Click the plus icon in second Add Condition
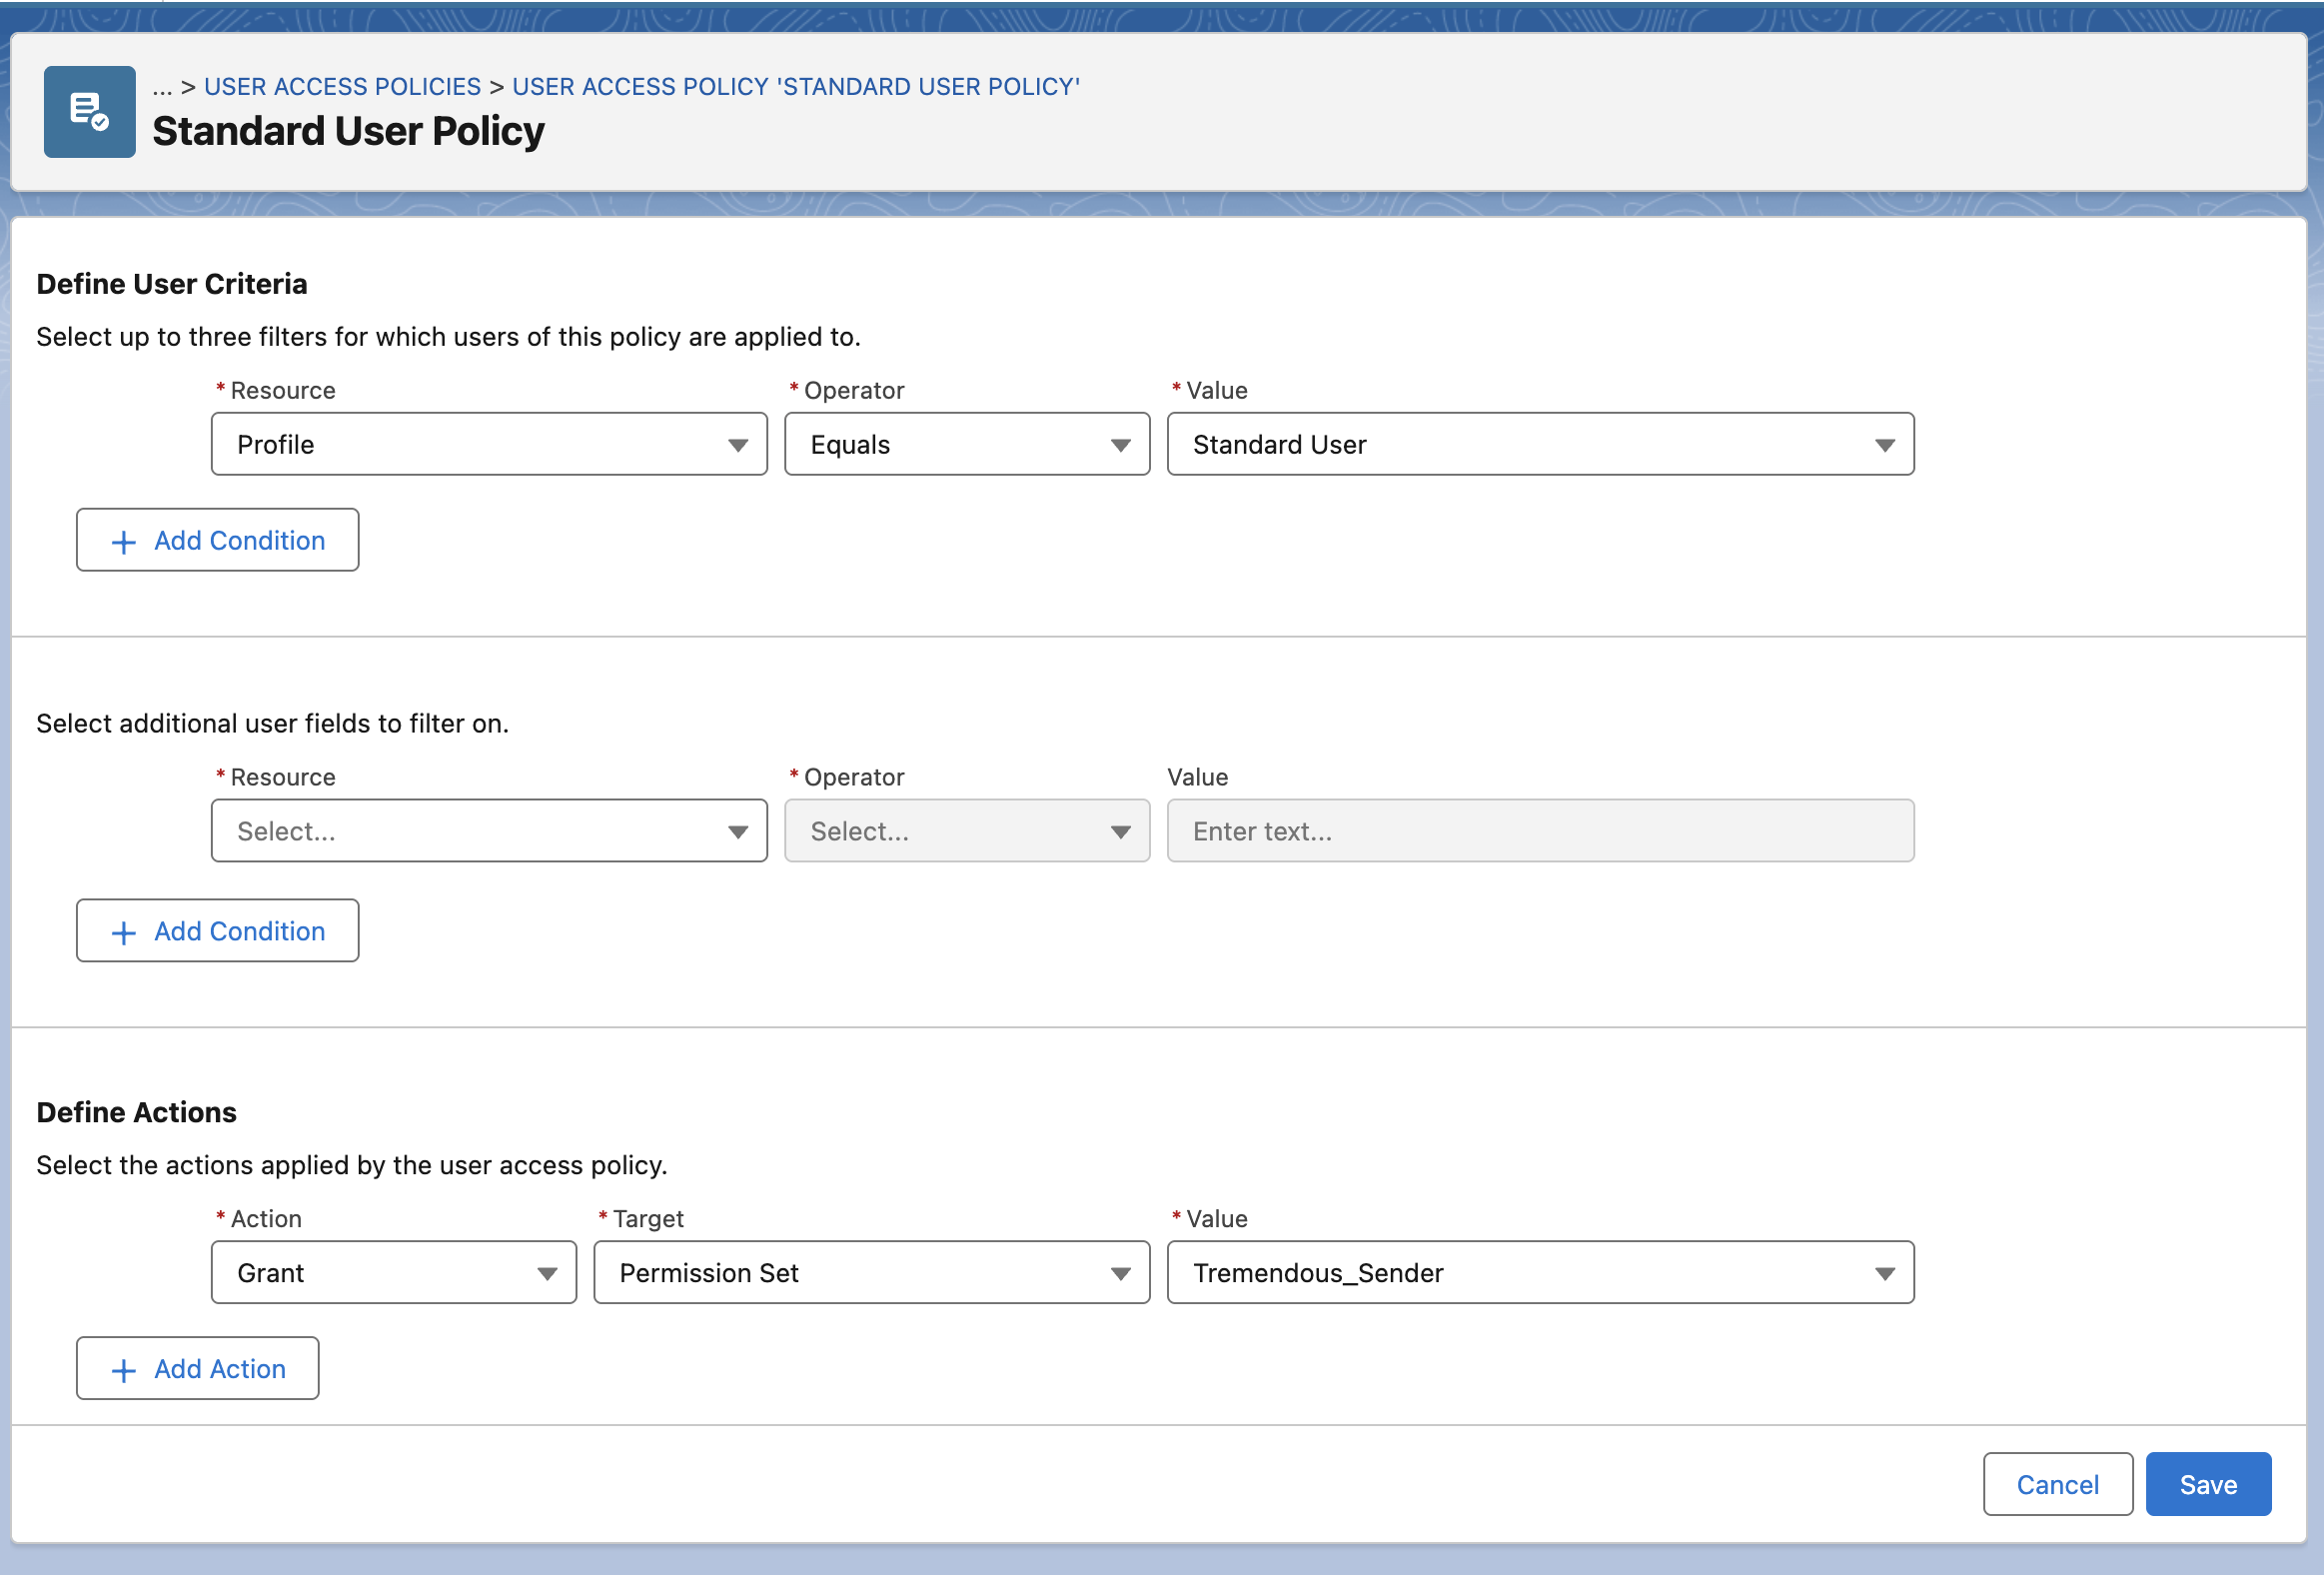 coord(123,932)
